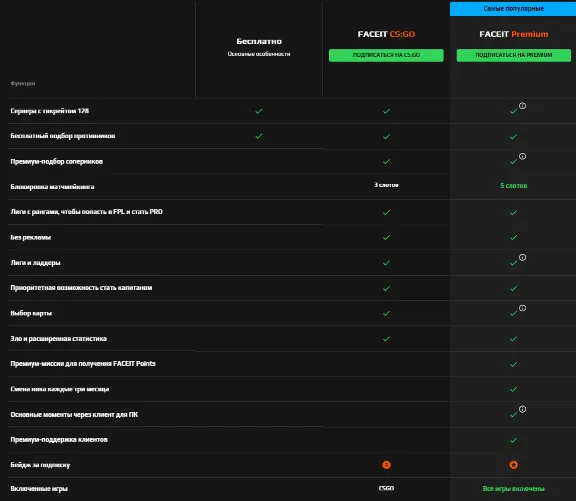576x501 pixels.
Task: Click Premium checkmark for Смена ника row
Action: (514, 389)
